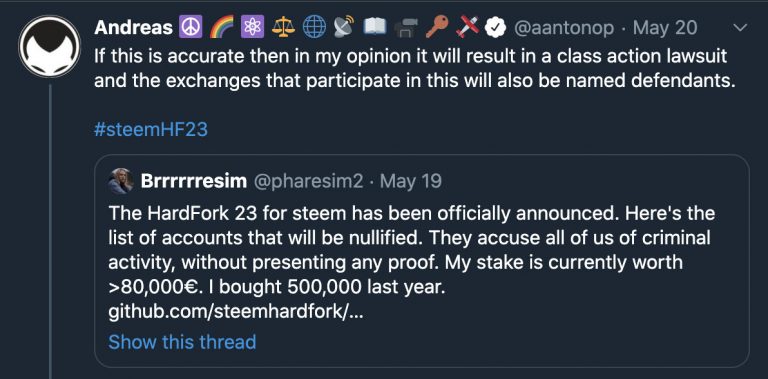Click the globe emoji in name
Image resolution: width=768 pixels, height=379 pixels.
point(314,28)
